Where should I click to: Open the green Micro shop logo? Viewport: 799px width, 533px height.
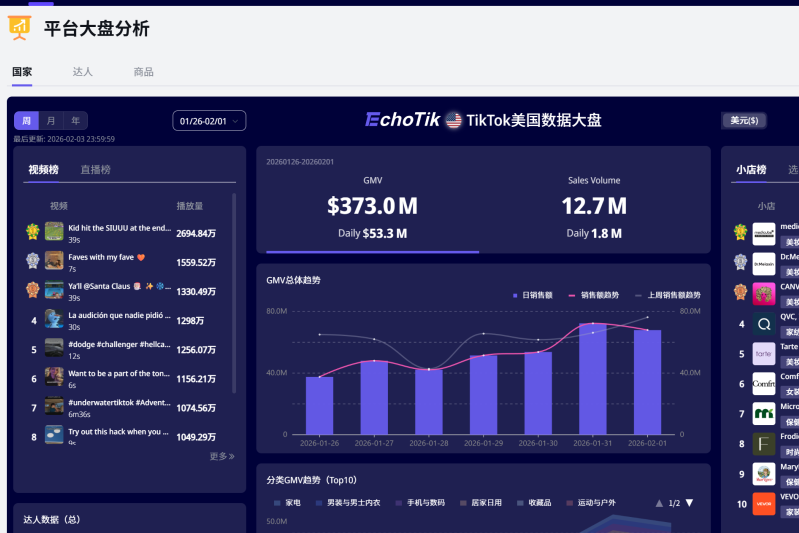(764, 414)
